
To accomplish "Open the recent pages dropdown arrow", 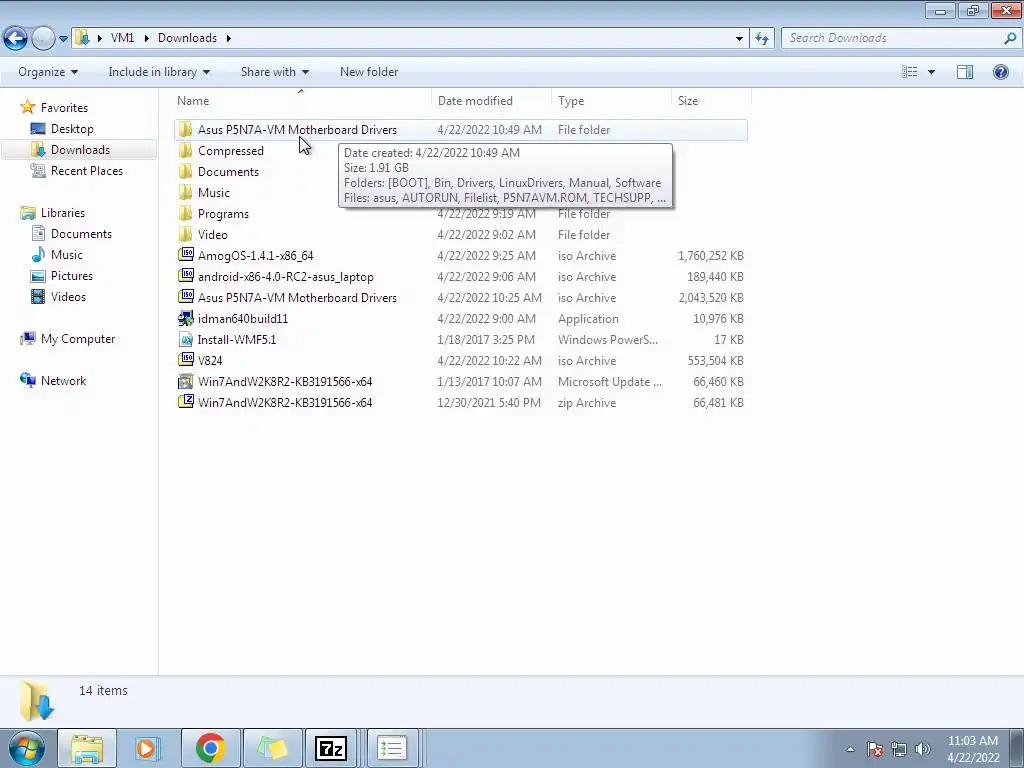I will [x=63, y=39].
